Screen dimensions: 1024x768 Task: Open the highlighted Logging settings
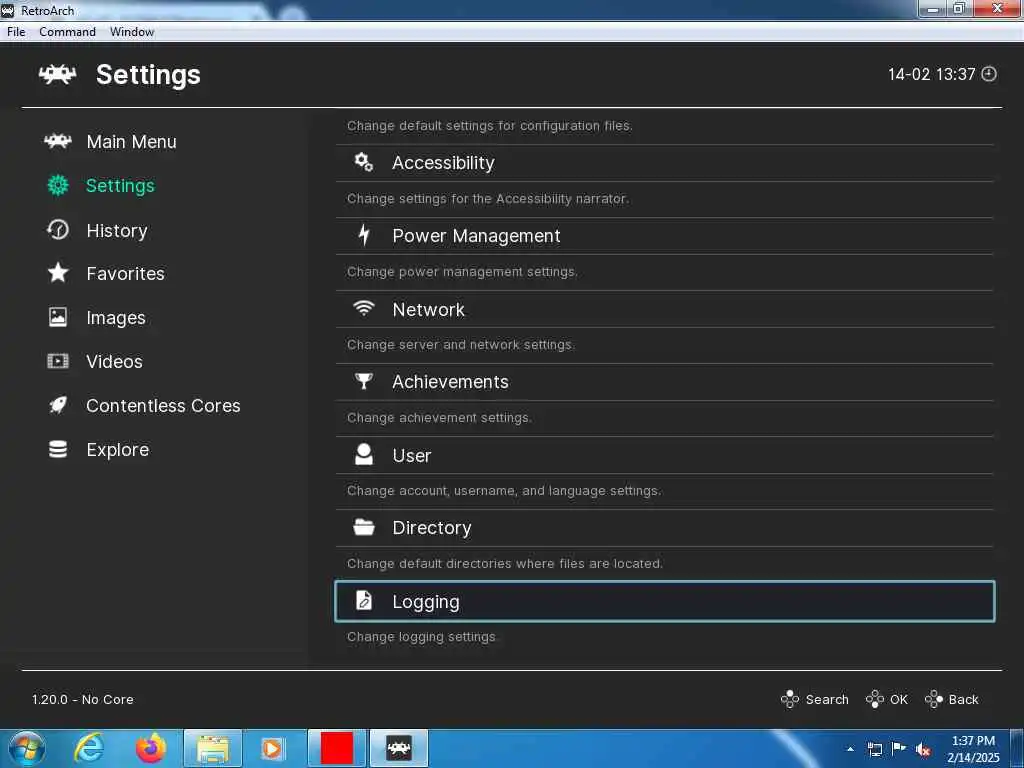[x=665, y=601]
